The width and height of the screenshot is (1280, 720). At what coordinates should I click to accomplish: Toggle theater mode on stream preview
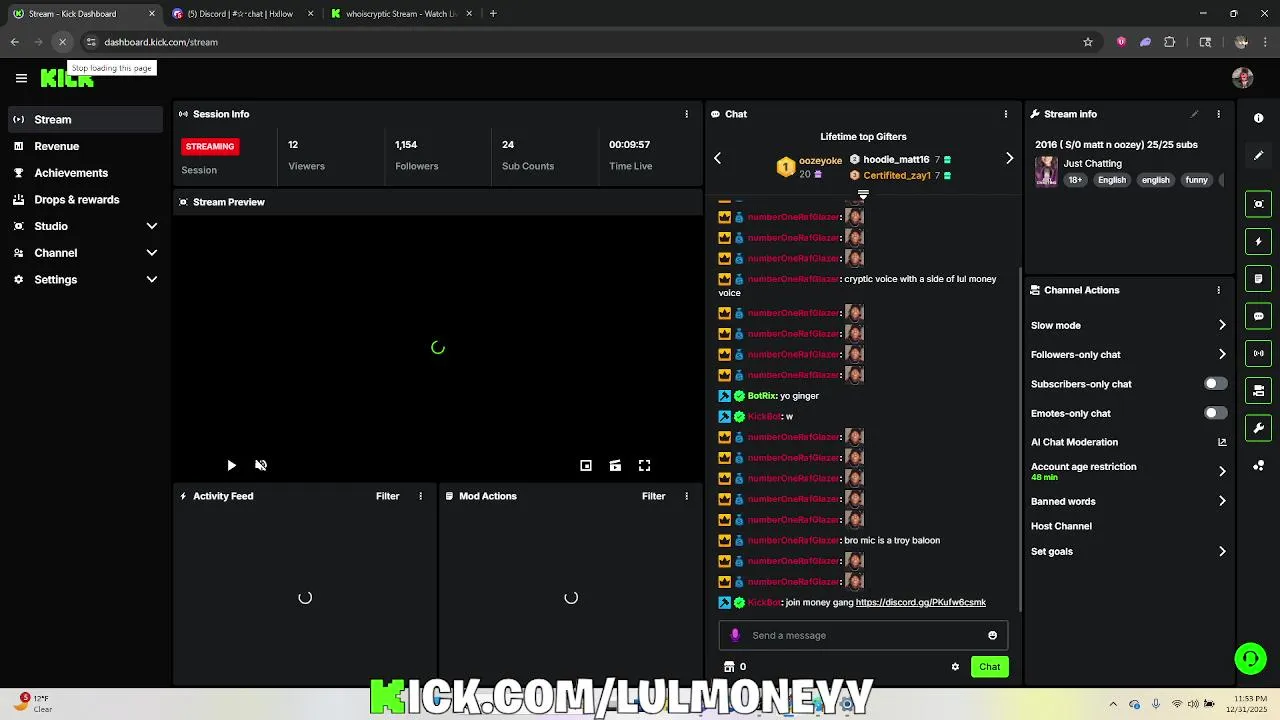pos(615,465)
